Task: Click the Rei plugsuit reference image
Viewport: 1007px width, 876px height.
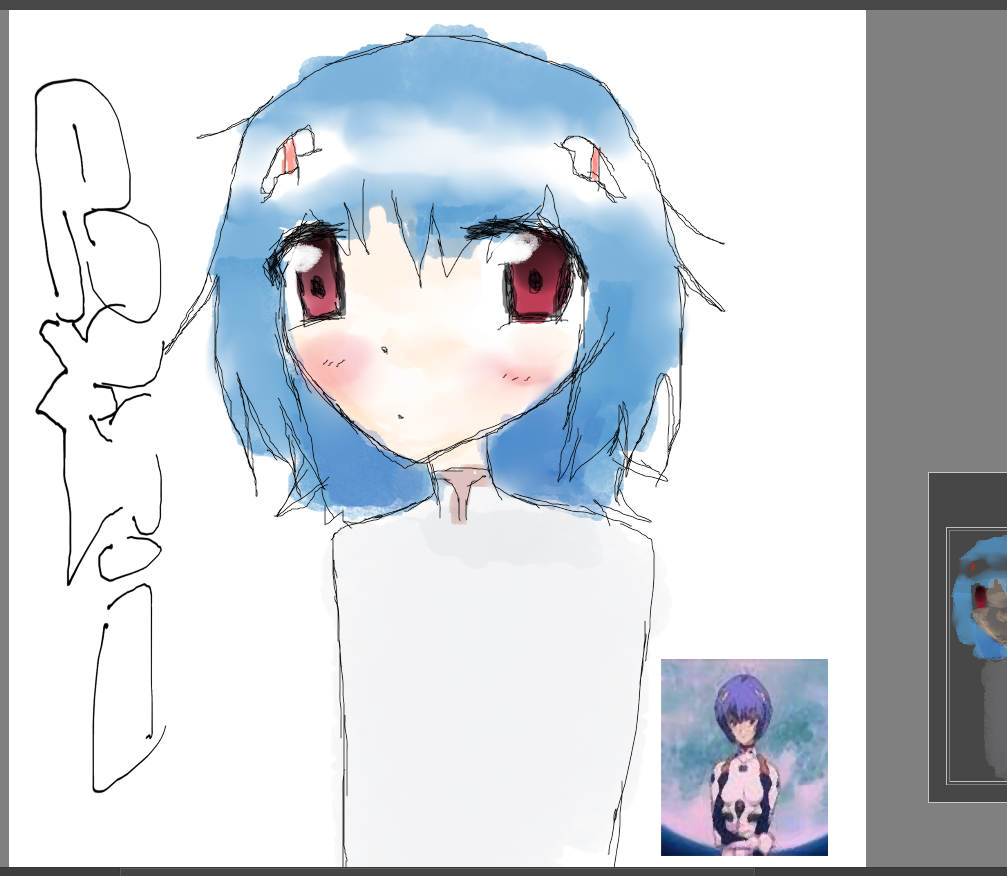Action: click(744, 757)
